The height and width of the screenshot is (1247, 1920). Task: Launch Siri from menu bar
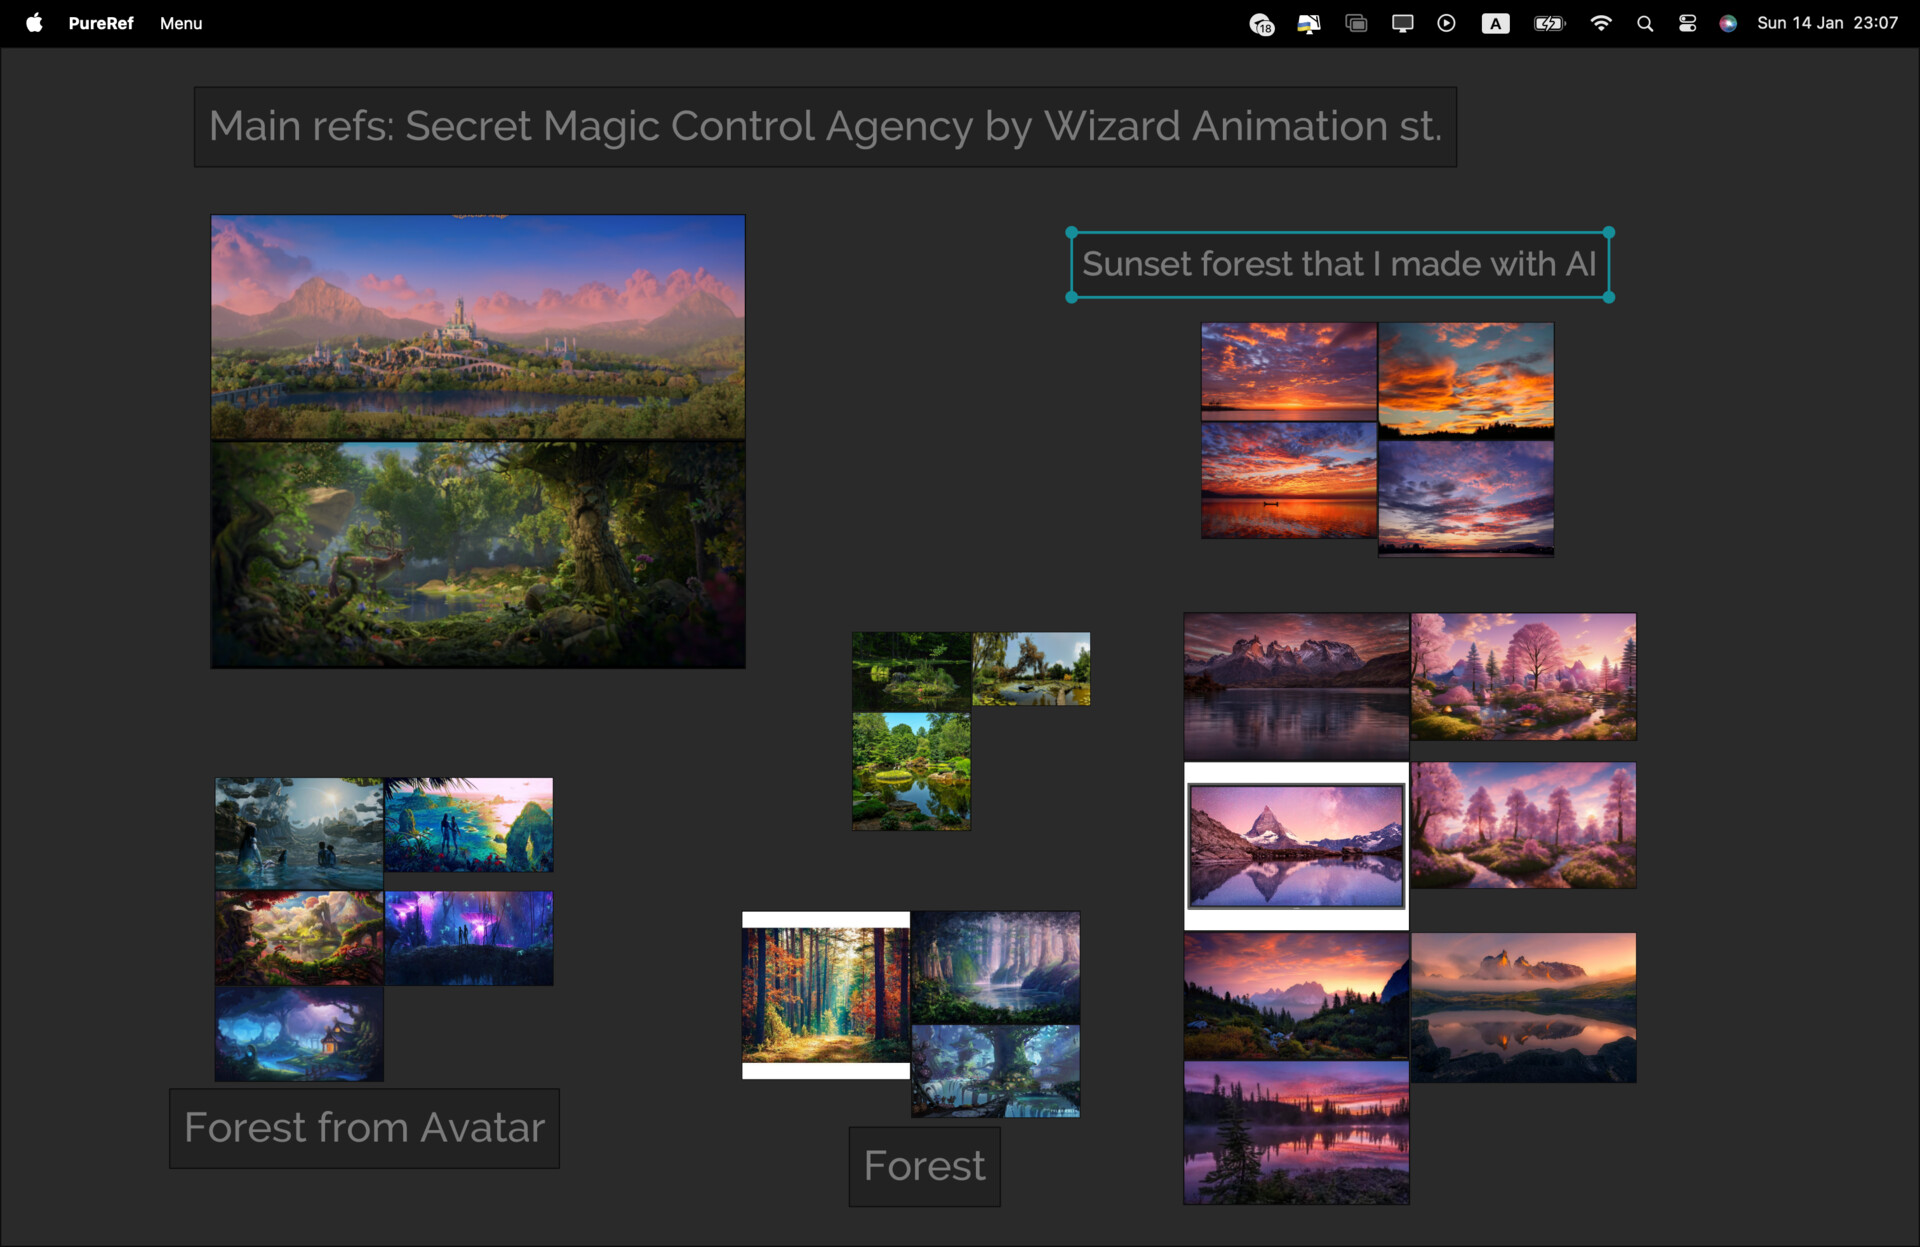coord(1728,23)
